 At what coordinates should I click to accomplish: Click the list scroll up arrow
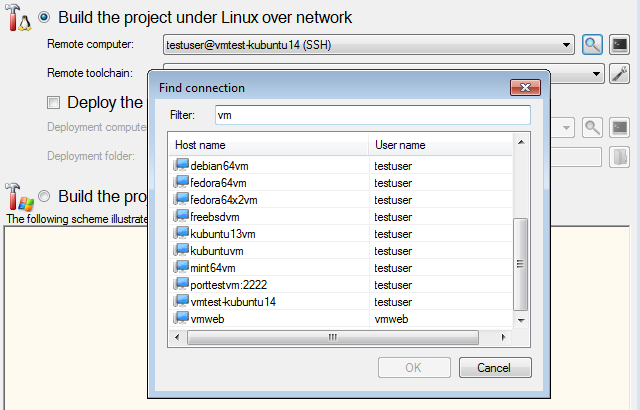[521, 142]
